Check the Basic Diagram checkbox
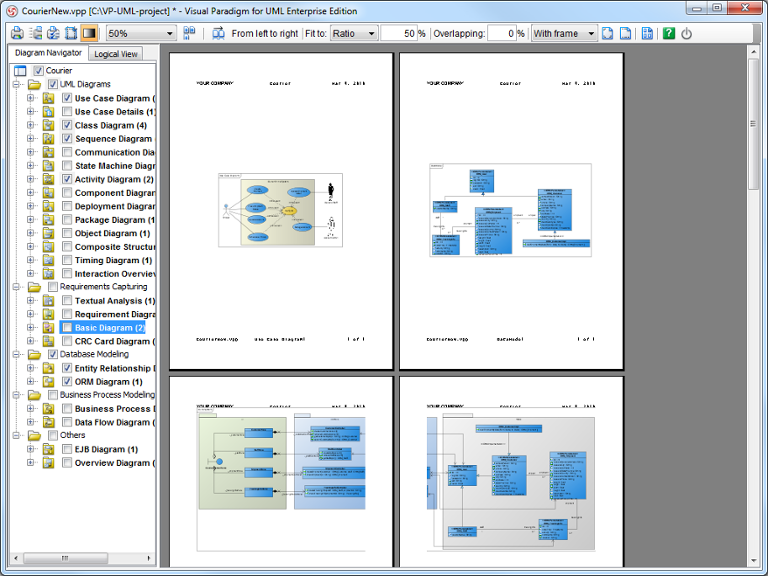The image size is (768, 576). click(x=67, y=327)
